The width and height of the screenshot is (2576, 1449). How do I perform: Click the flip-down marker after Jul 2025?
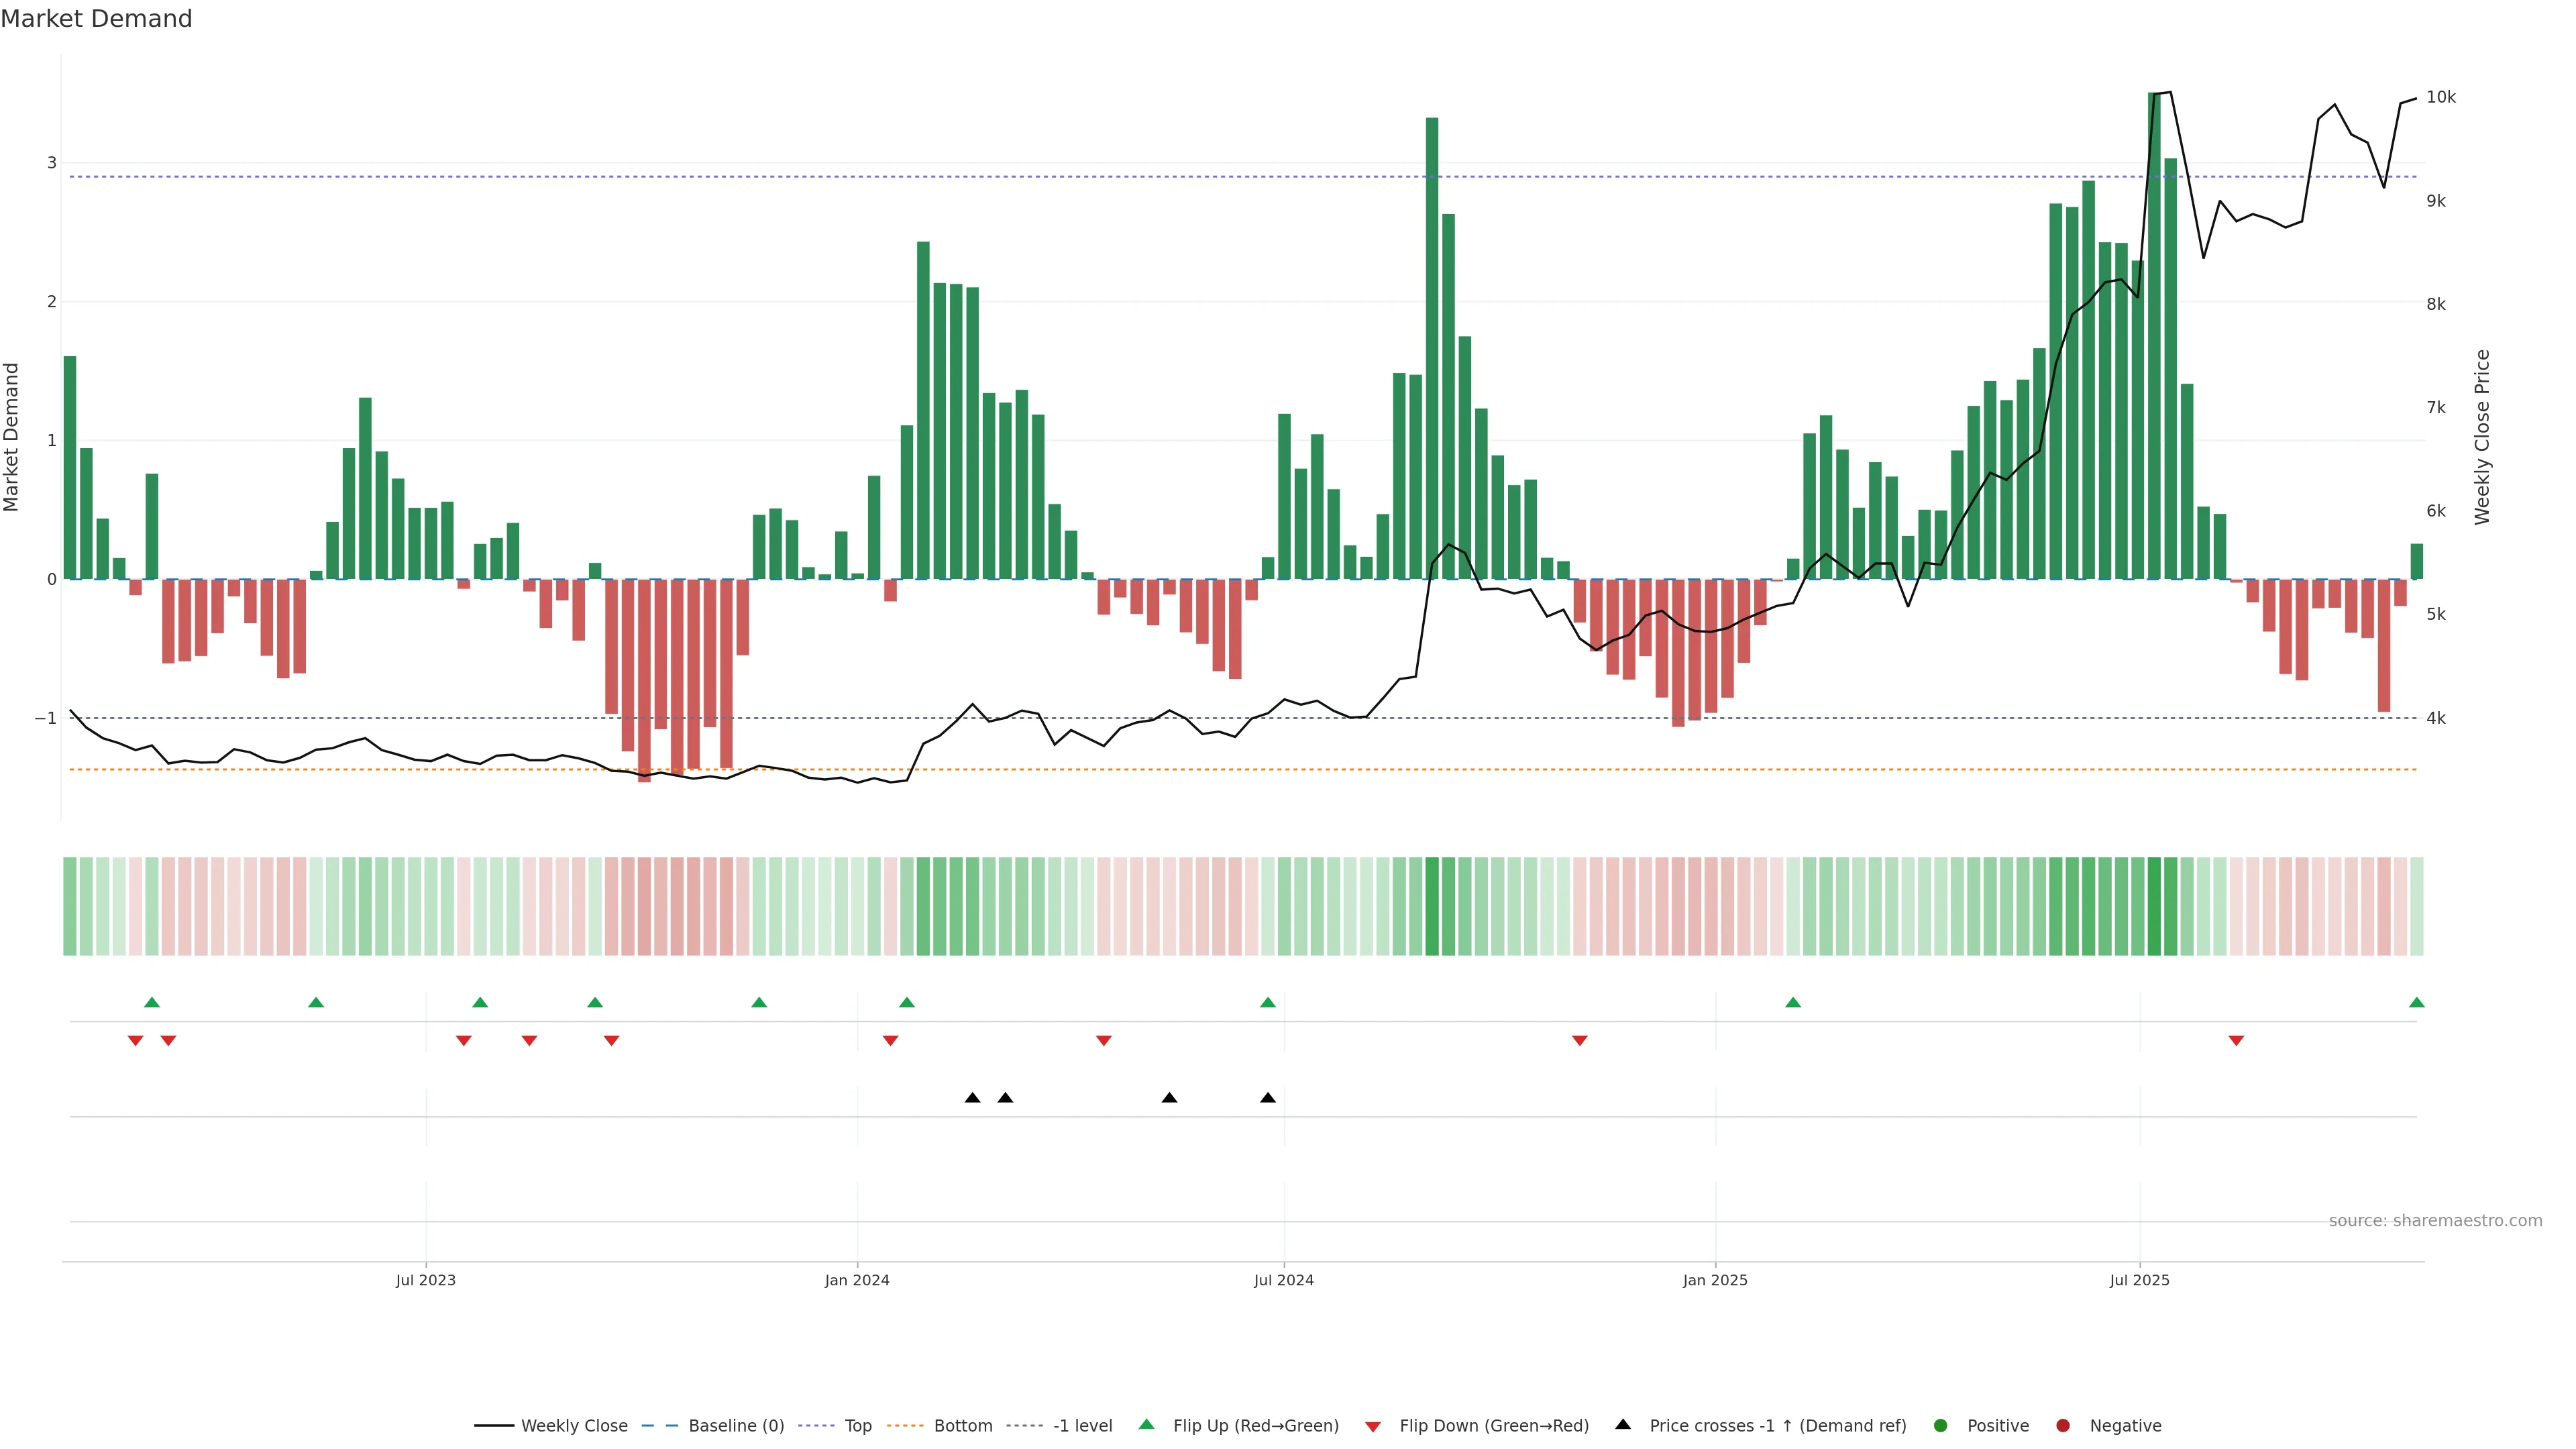(2236, 1041)
